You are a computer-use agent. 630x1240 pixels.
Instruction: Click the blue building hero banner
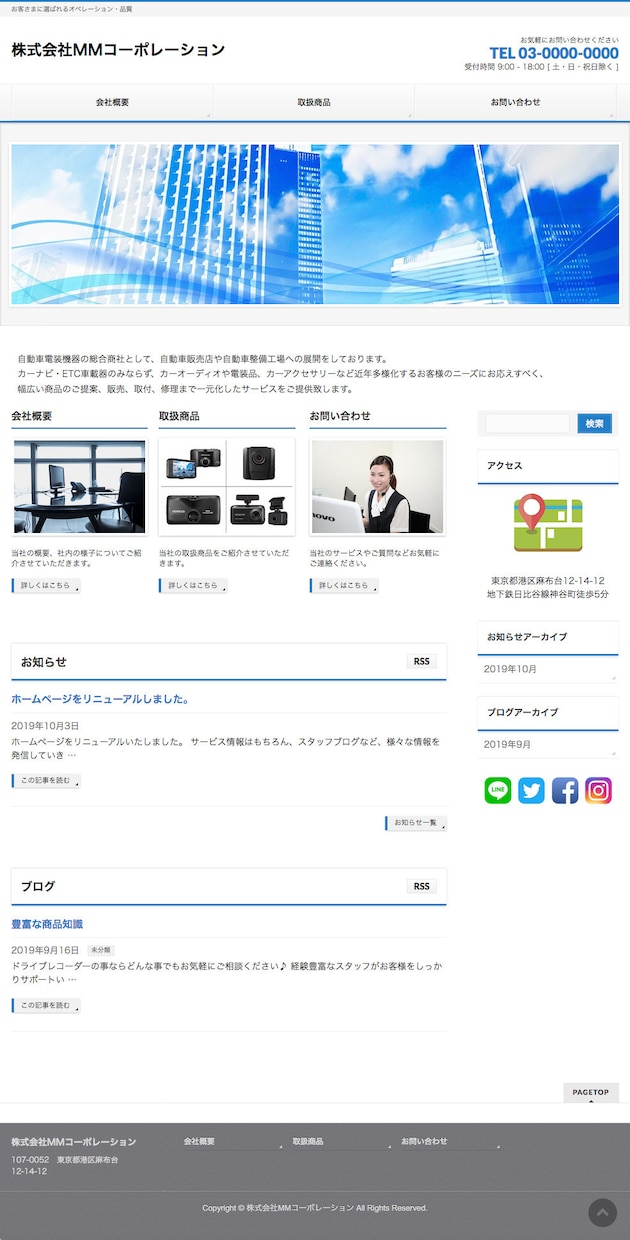[x=315, y=224]
